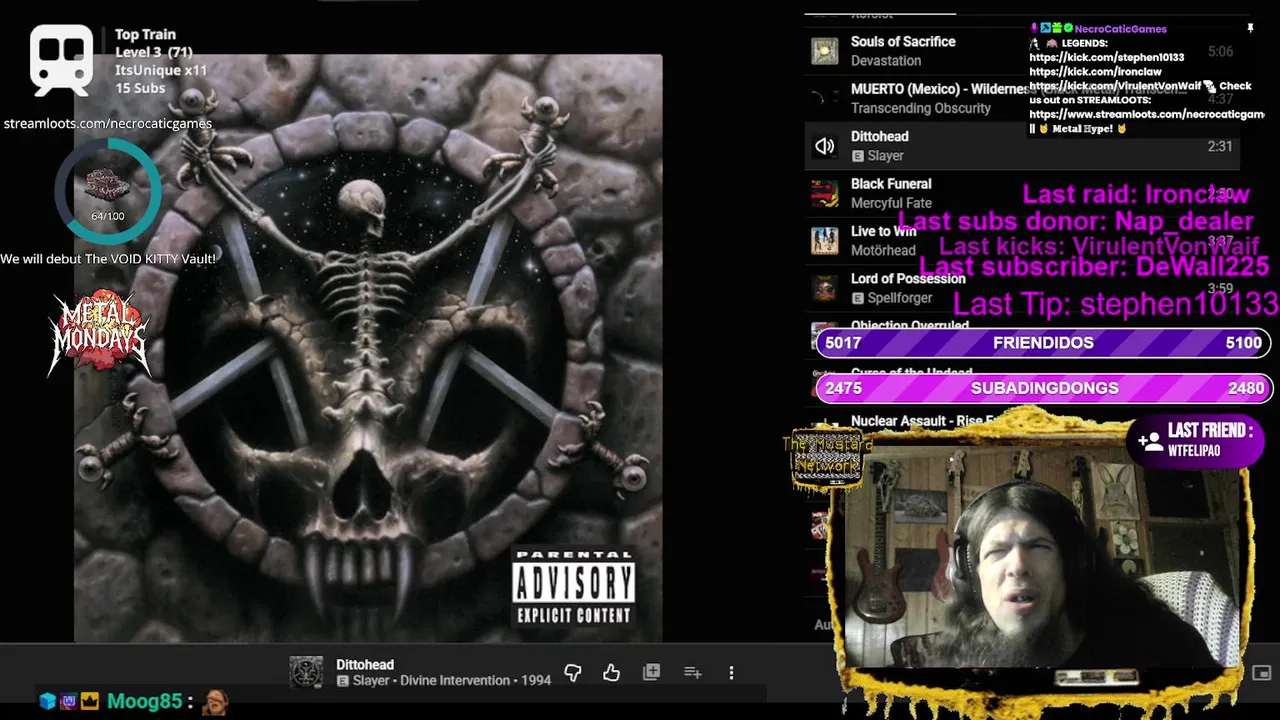The width and height of the screenshot is (1280, 720).
Task: Click the add-friend person icon
Action: pos(1150,441)
